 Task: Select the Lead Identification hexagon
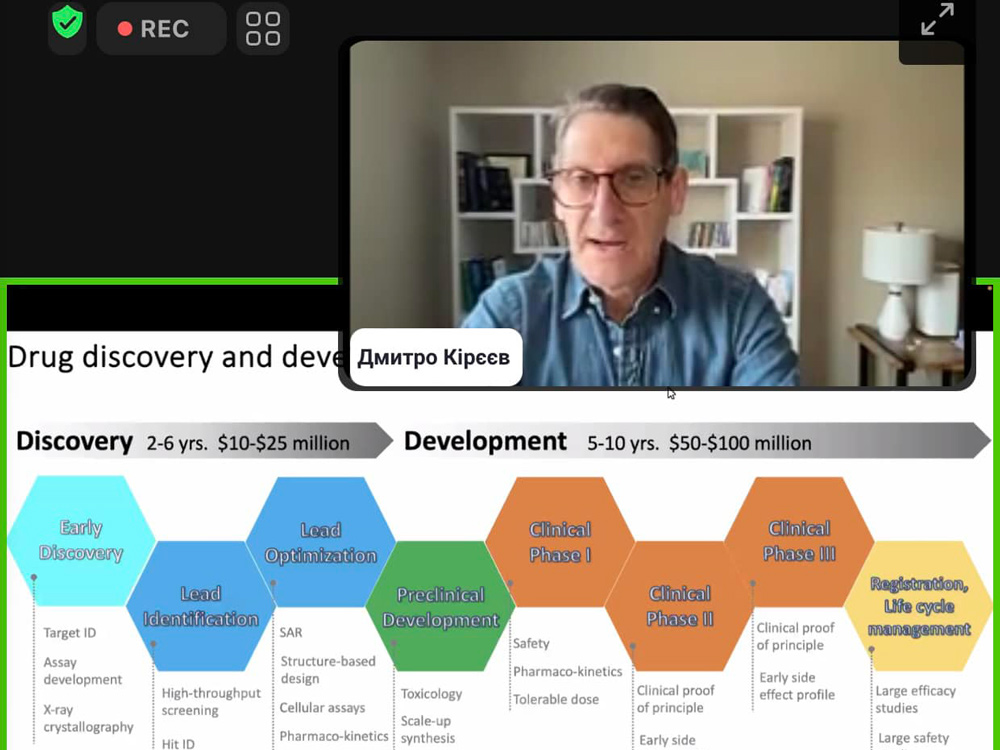pyautogui.click(x=200, y=606)
